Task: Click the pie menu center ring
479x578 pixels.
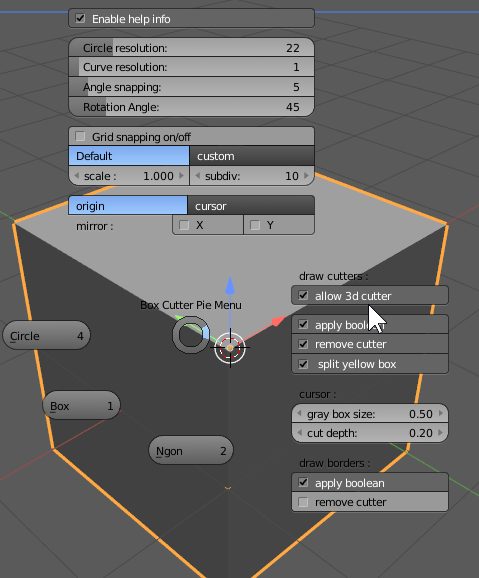Action: tap(191, 335)
